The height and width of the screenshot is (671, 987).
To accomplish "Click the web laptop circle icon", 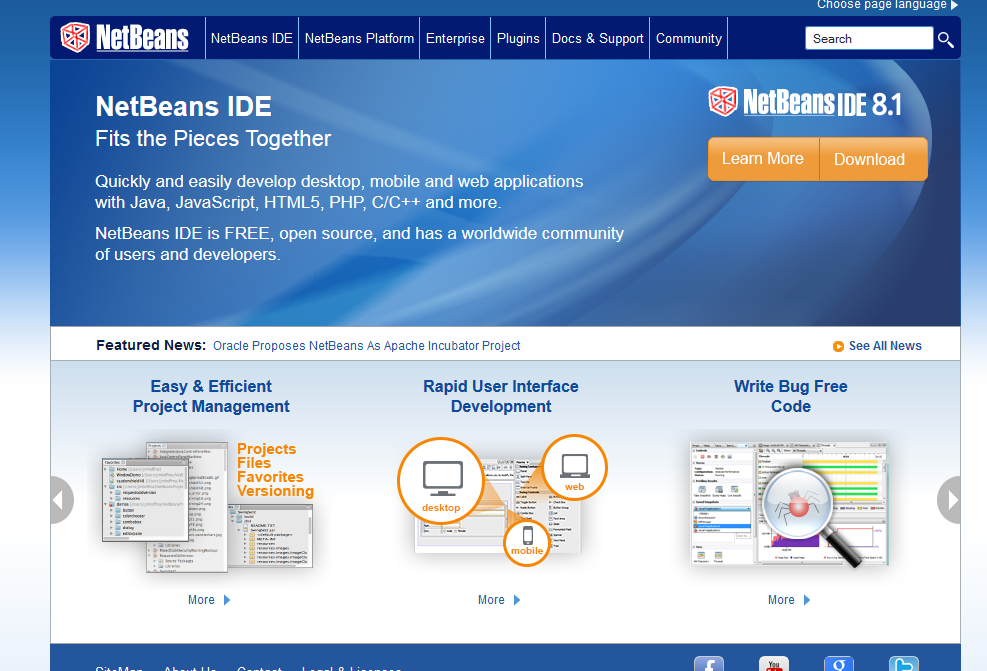I will tap(574, 468).
